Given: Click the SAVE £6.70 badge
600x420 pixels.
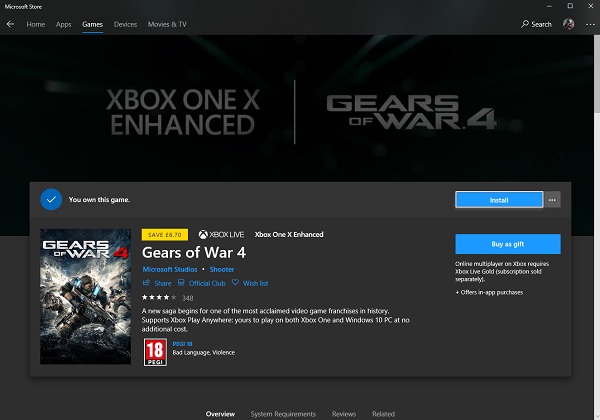Looking at the screenshot, I should pyautogui.click(x=165, y=234).
